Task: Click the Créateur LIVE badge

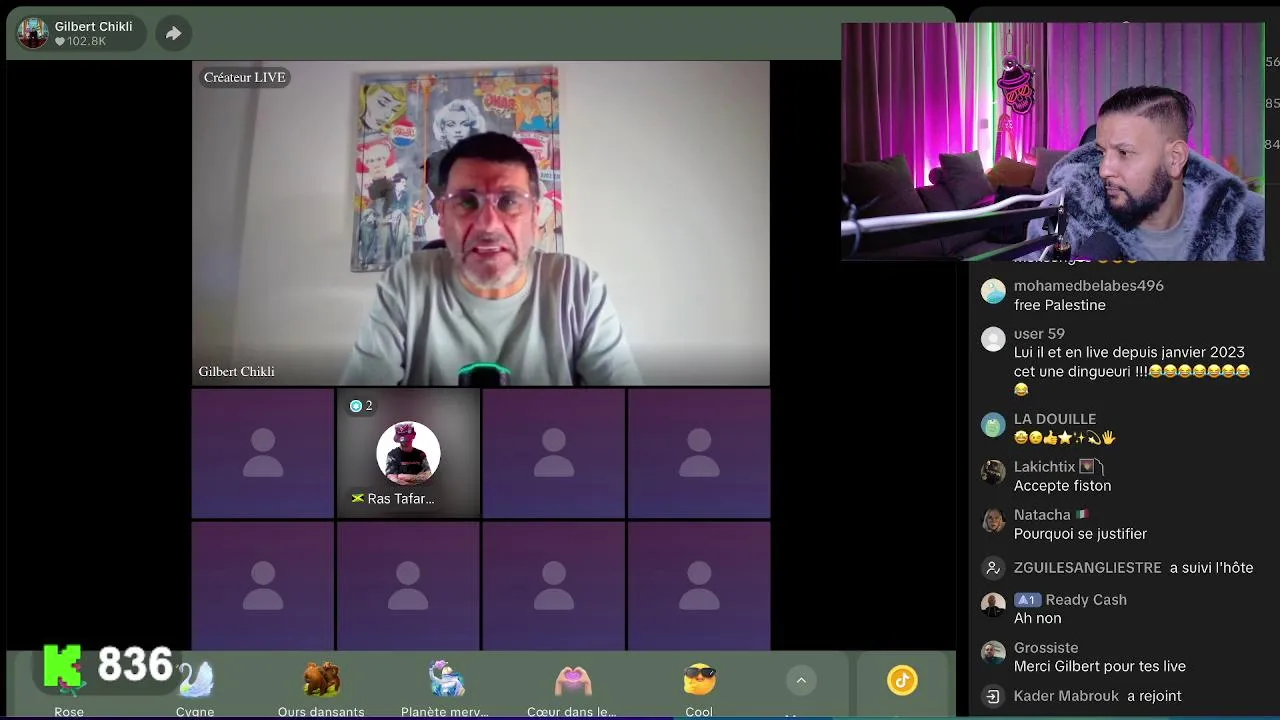Action: point(245,77)
